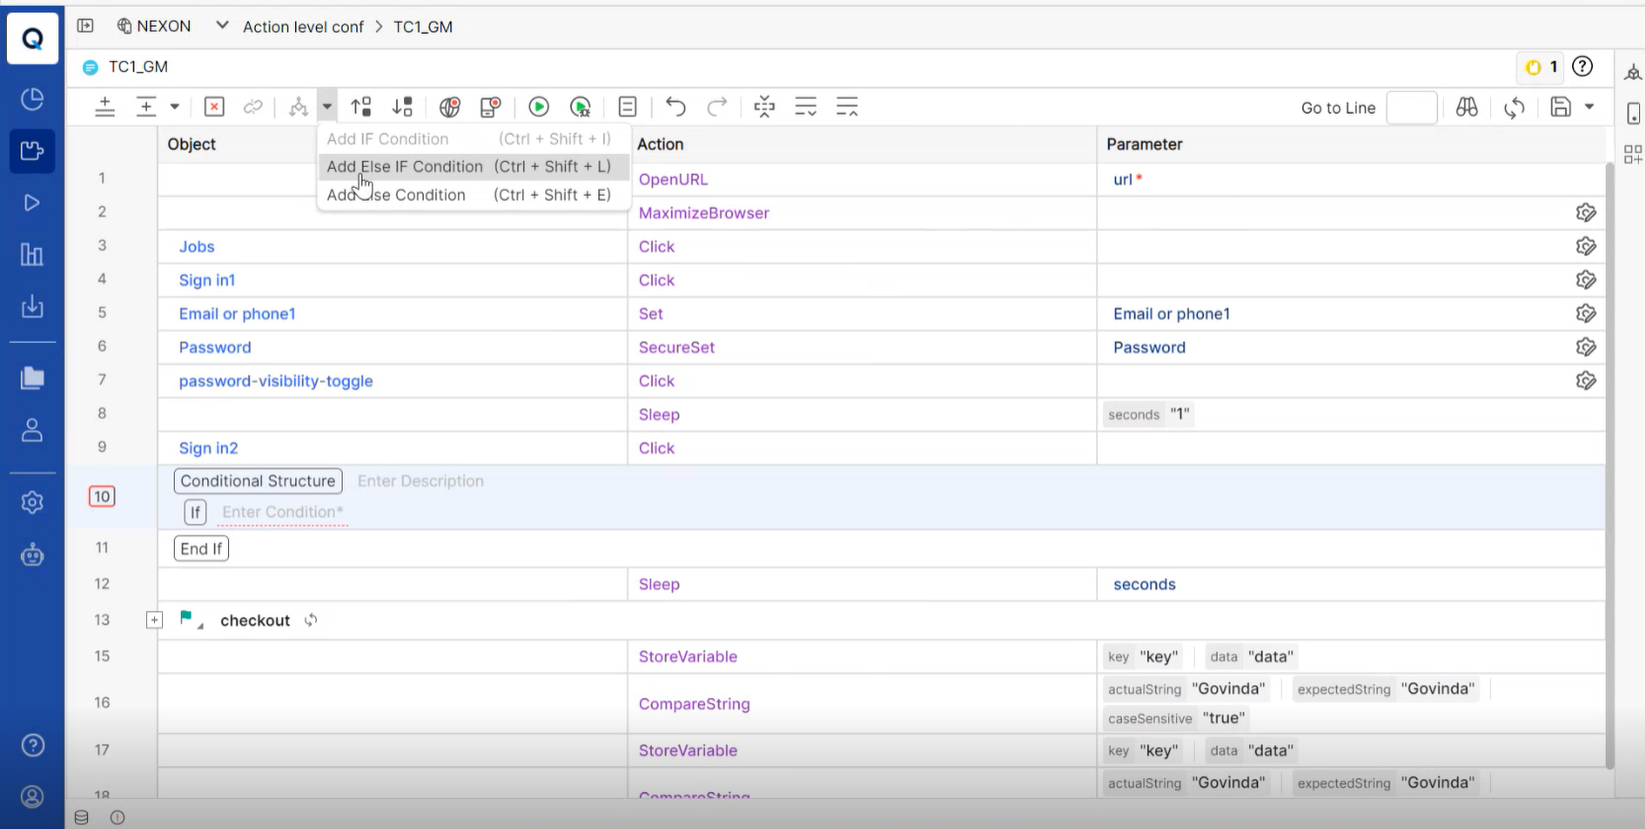Click the Enter Condition field for If
Image resolution: width=1645 pixels, height=829 pixels.
[x=283, y=512]
